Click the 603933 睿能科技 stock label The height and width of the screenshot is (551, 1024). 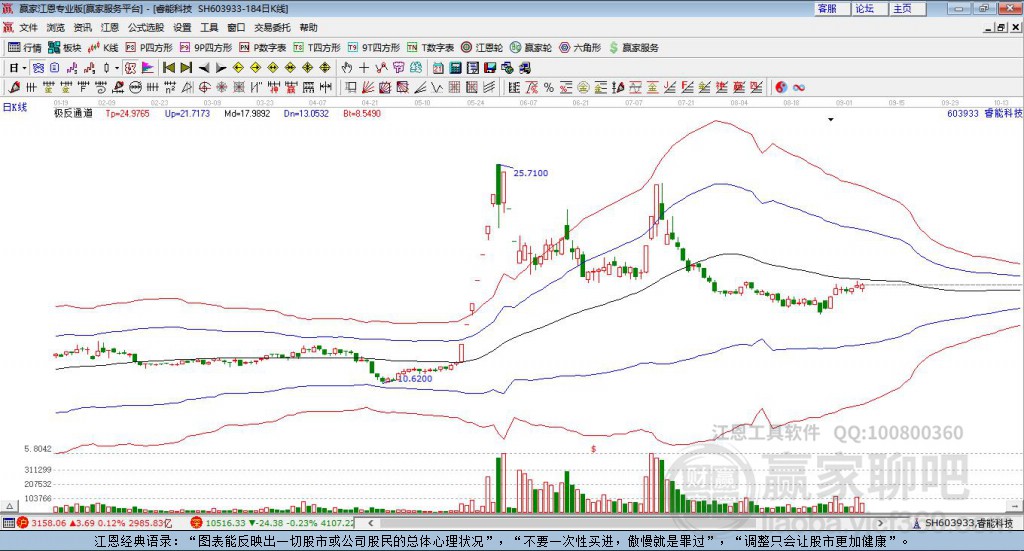point(985,114)
